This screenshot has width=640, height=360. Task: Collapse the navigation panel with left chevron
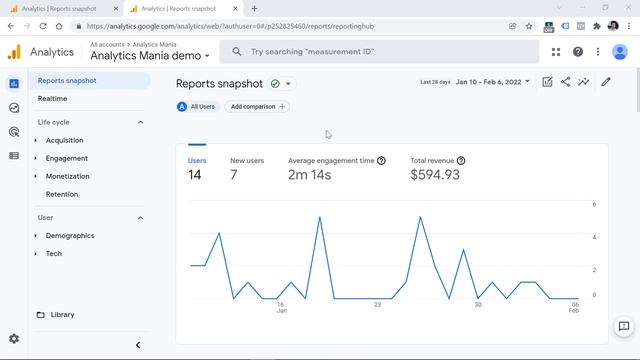[x=138, y=345]
